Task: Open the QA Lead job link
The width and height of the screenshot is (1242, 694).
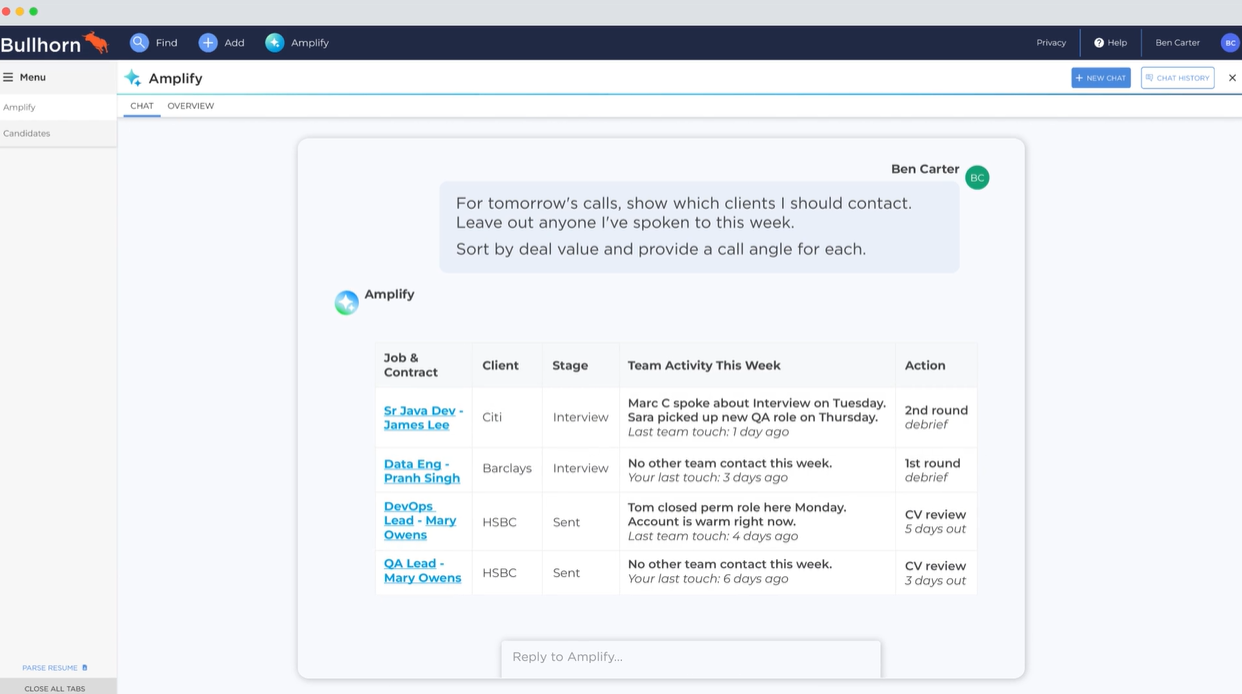Action: pos(410,564)
